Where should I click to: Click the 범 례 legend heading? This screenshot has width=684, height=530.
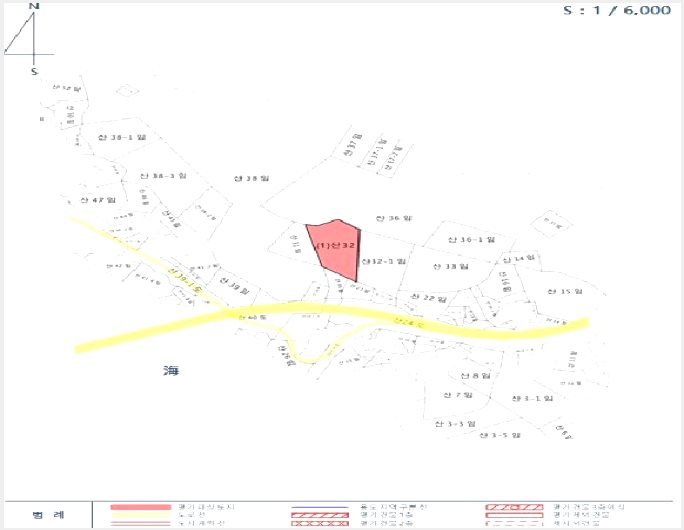tap(48, 515)
